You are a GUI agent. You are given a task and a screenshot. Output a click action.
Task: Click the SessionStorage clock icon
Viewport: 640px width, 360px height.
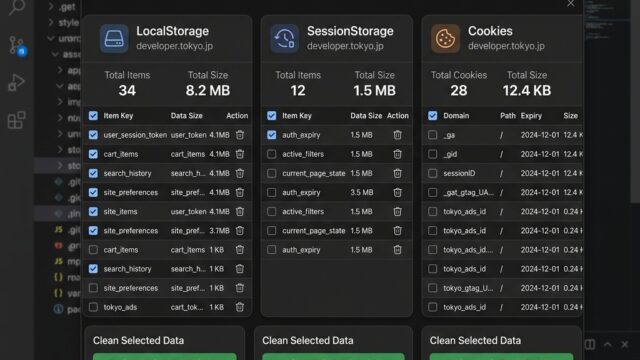click(284, 38)
